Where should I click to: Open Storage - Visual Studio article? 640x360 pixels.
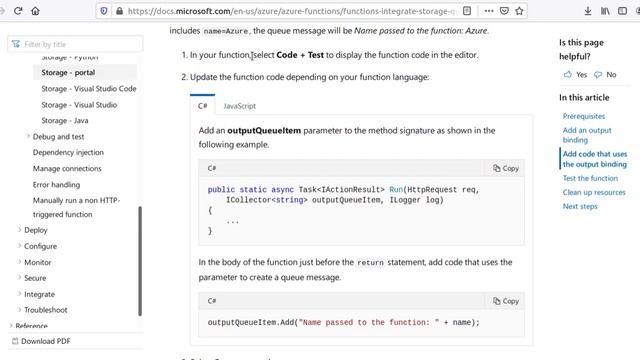pyautogui.click(x=79, y=105)
